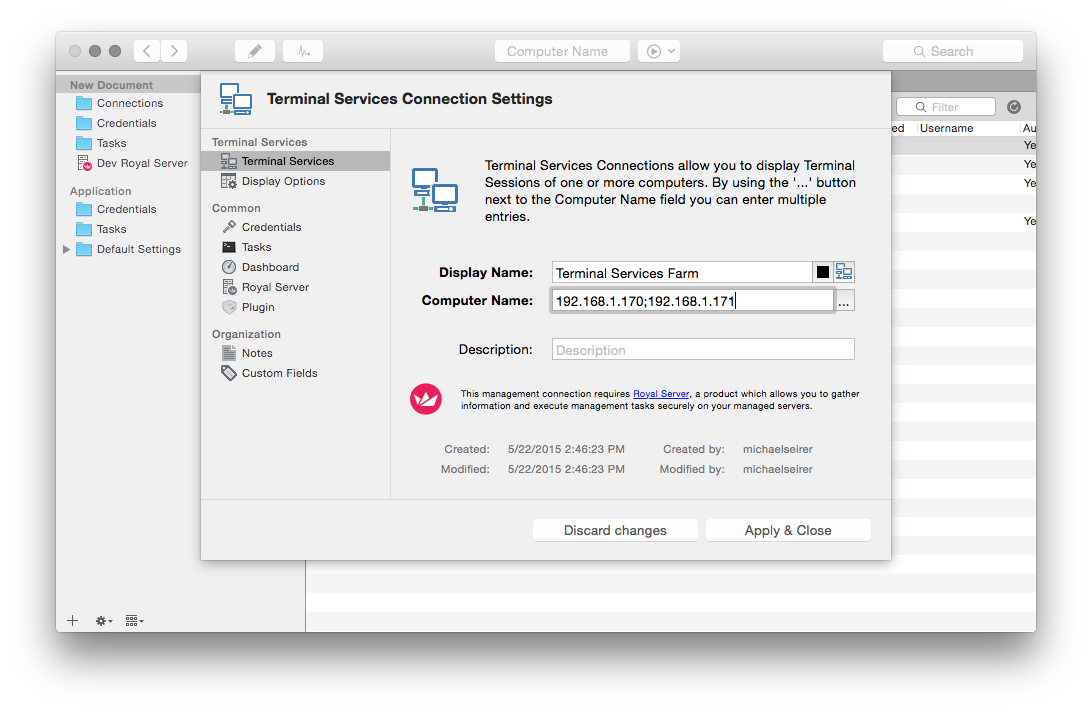
Task: Open the Credentials settings page under Common
Action: [x=295, y=227]
